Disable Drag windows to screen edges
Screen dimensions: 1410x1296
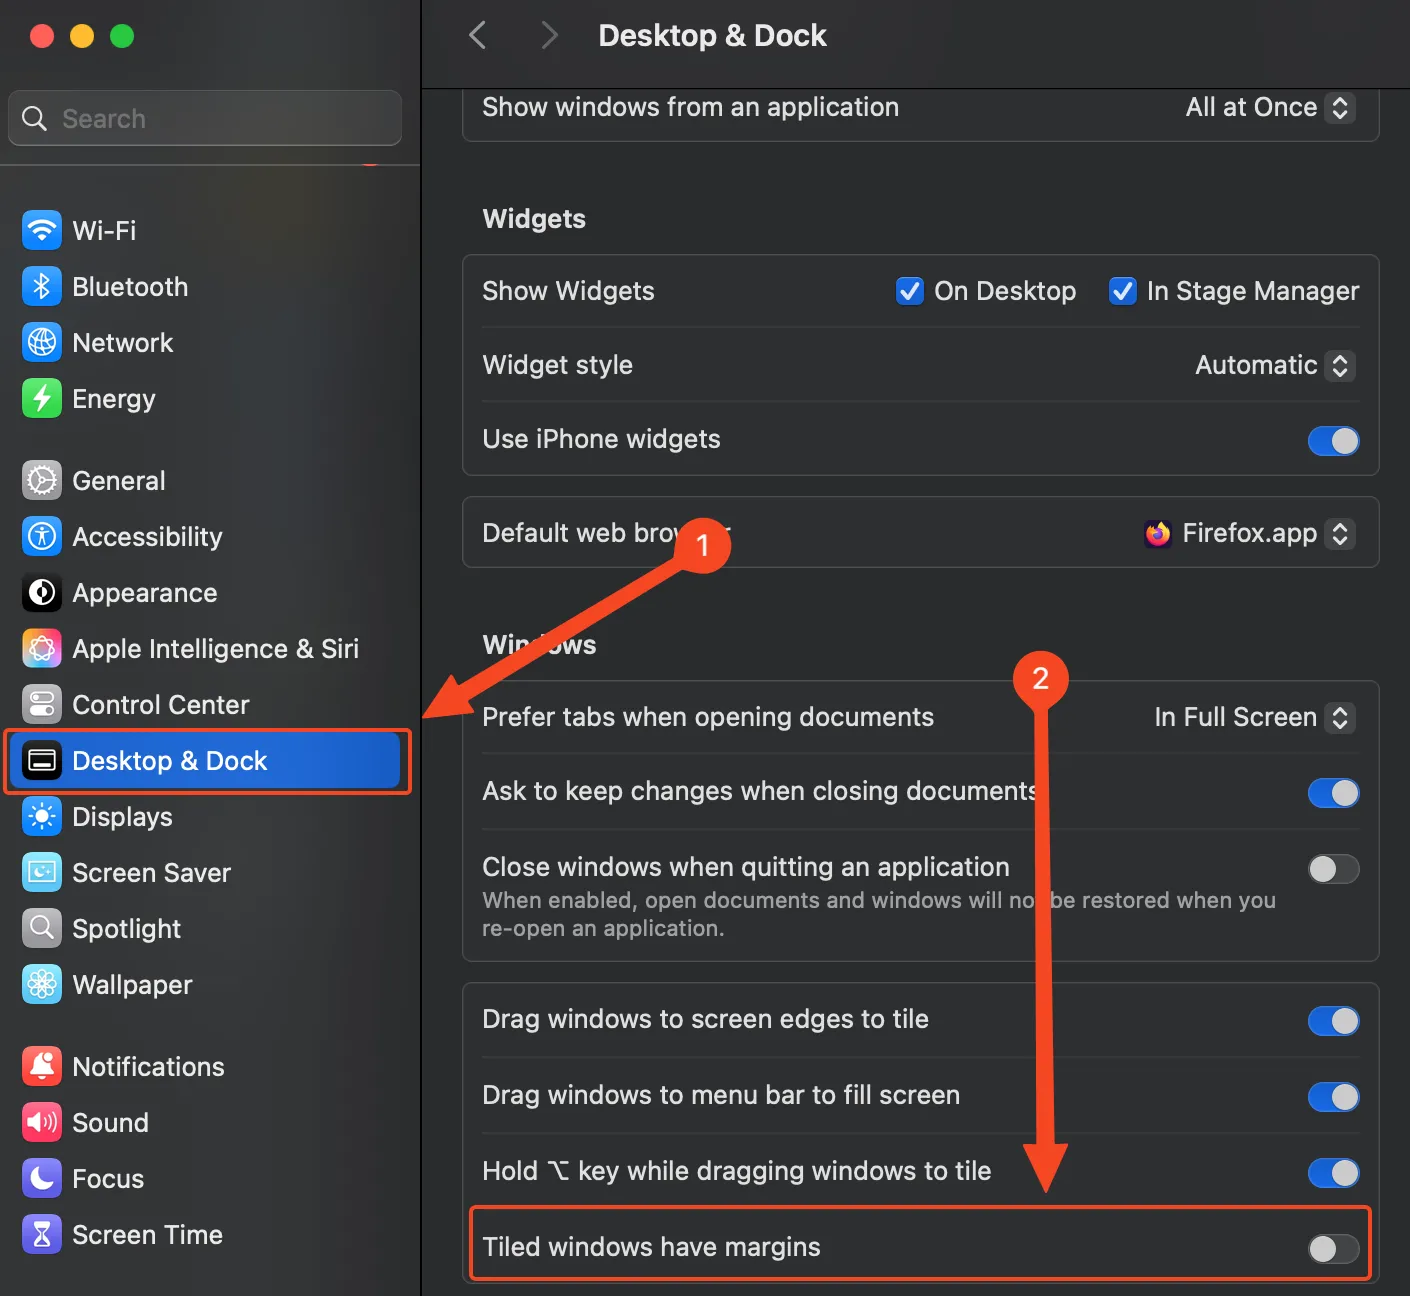pos(1334,1021)
